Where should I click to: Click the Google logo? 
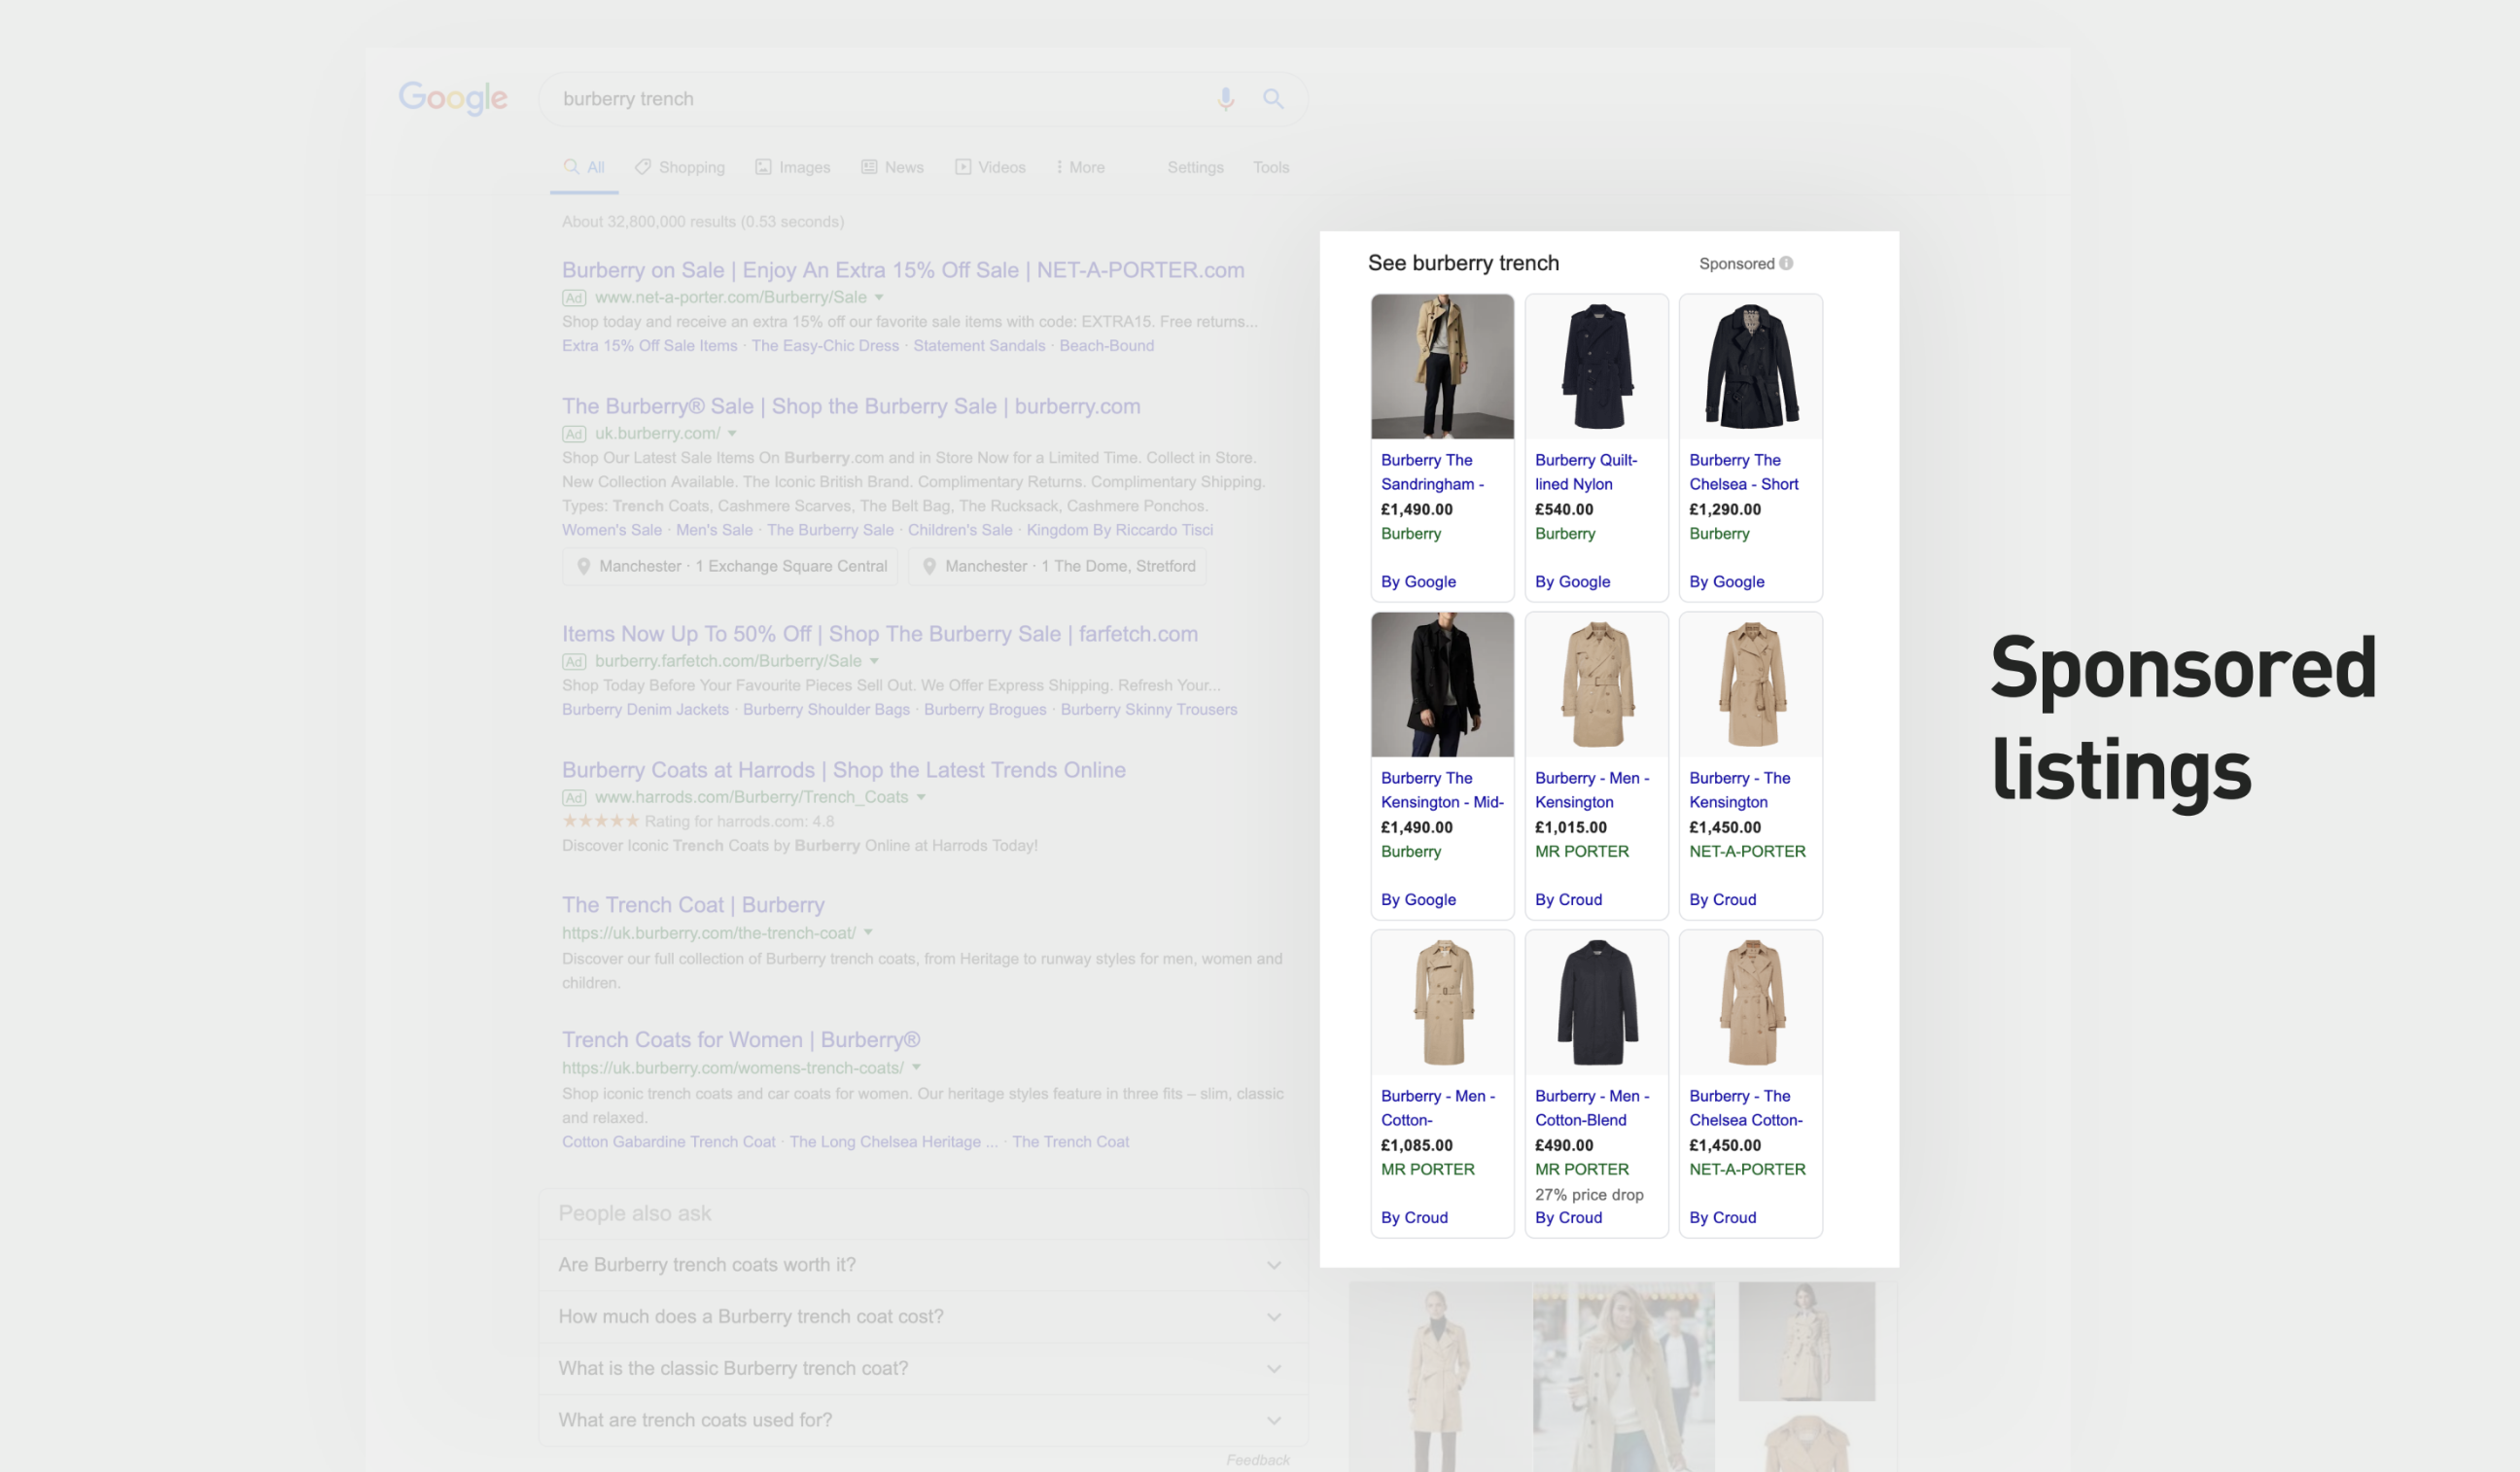(x=453, y=98)
